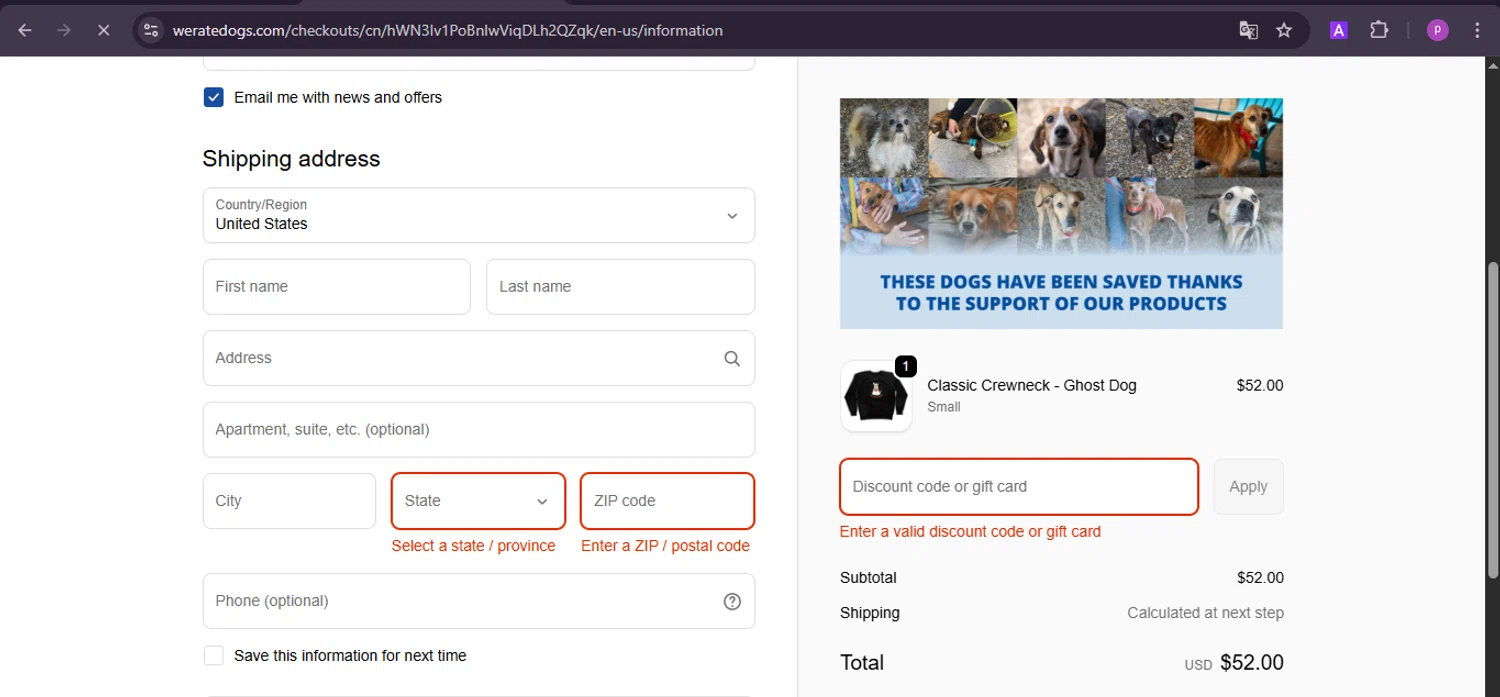The width and height of the screenshot is (1500, 697).
Task: Open the purple A extension icon
Action: coord(1338,30)
